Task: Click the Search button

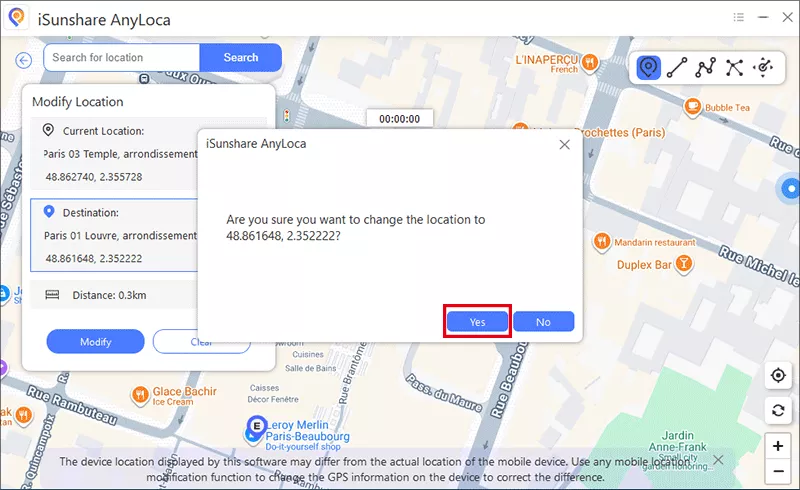Action: 241,57
